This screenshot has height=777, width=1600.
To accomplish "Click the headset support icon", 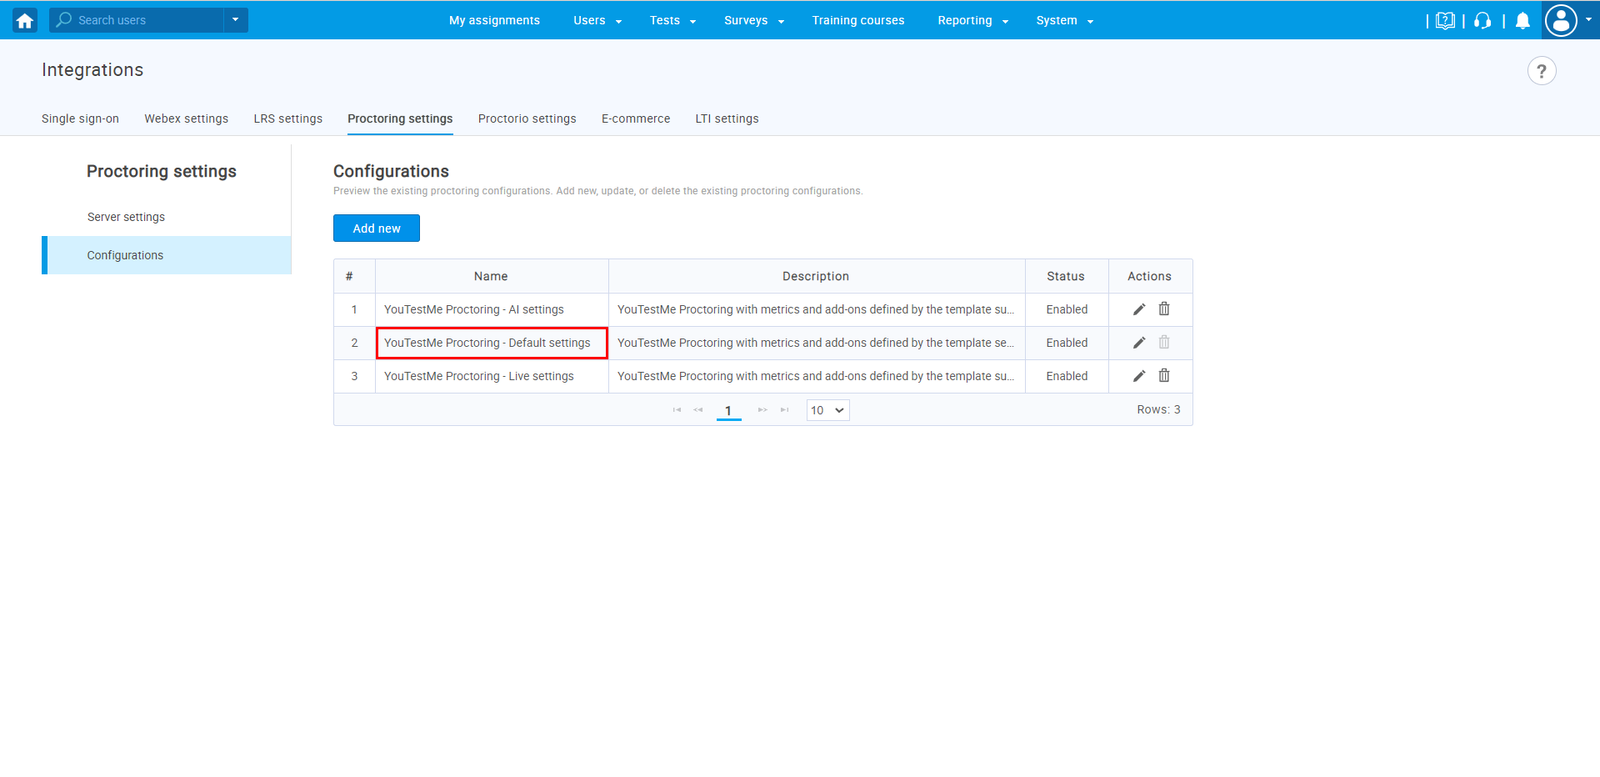I will click(1482, 21).
